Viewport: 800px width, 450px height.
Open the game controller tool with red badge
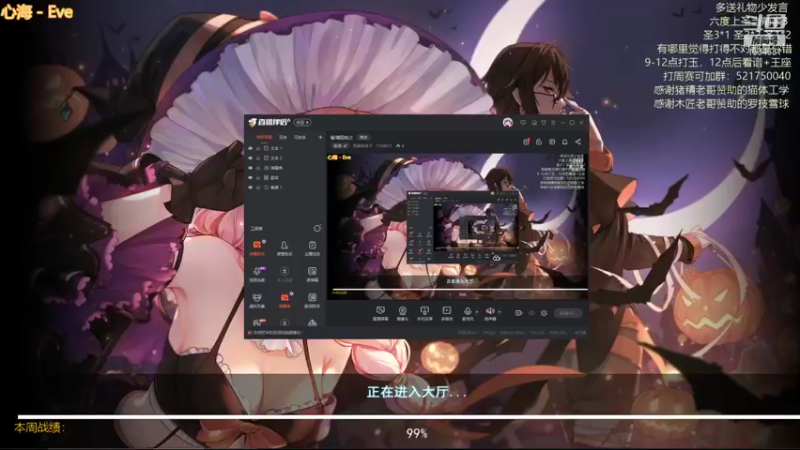click(x=257, y=322)
